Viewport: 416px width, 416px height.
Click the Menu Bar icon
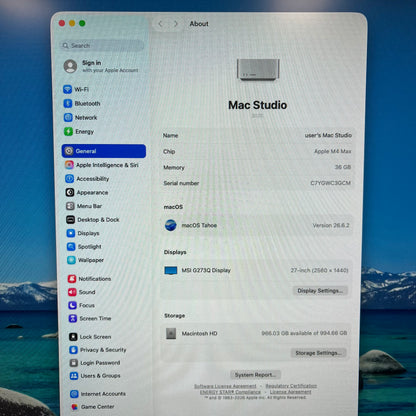tap(70, 206)
